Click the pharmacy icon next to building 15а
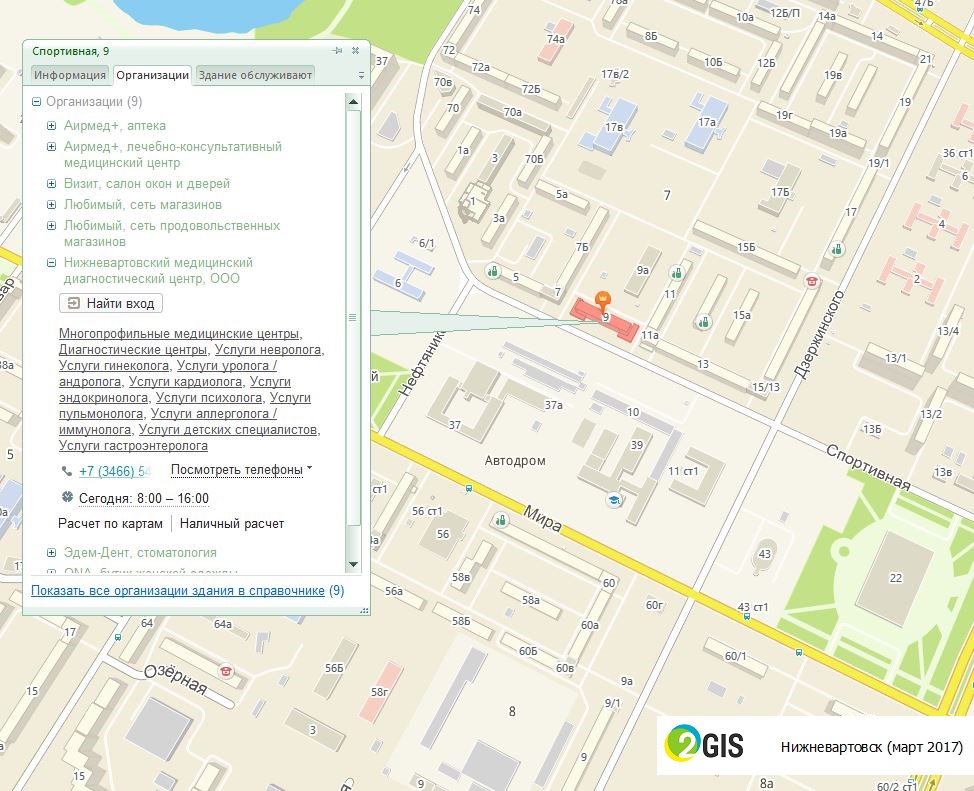The width and height of the screenshot is (974, 791). coord(703,322)
